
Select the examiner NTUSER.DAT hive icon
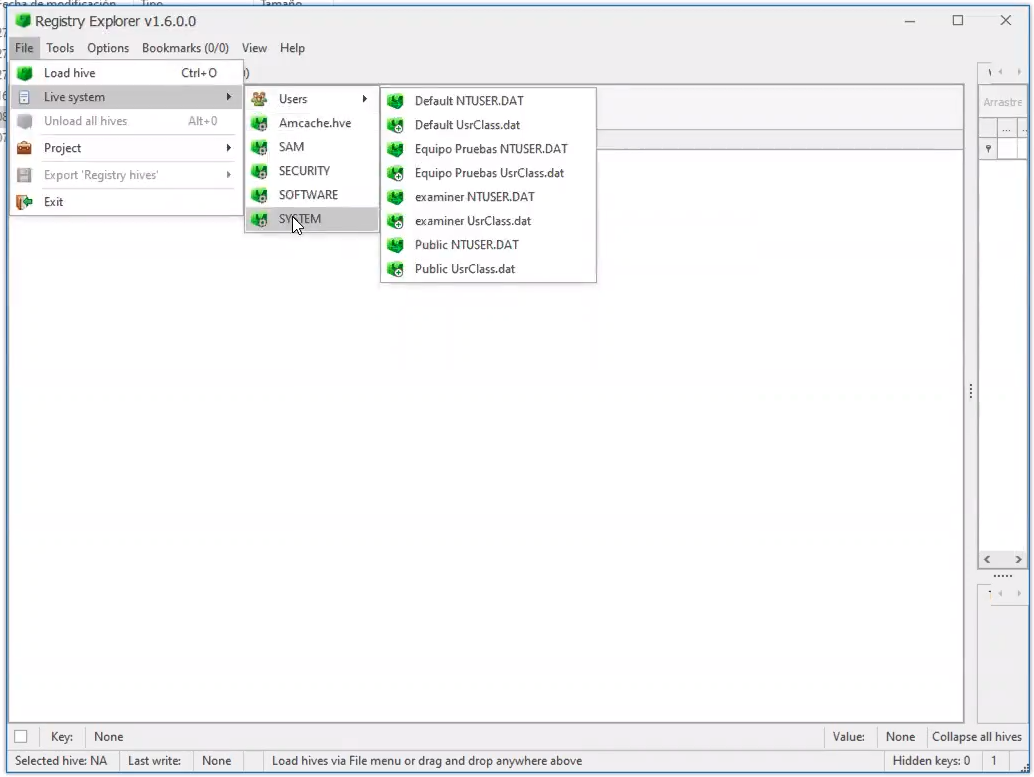395,197
